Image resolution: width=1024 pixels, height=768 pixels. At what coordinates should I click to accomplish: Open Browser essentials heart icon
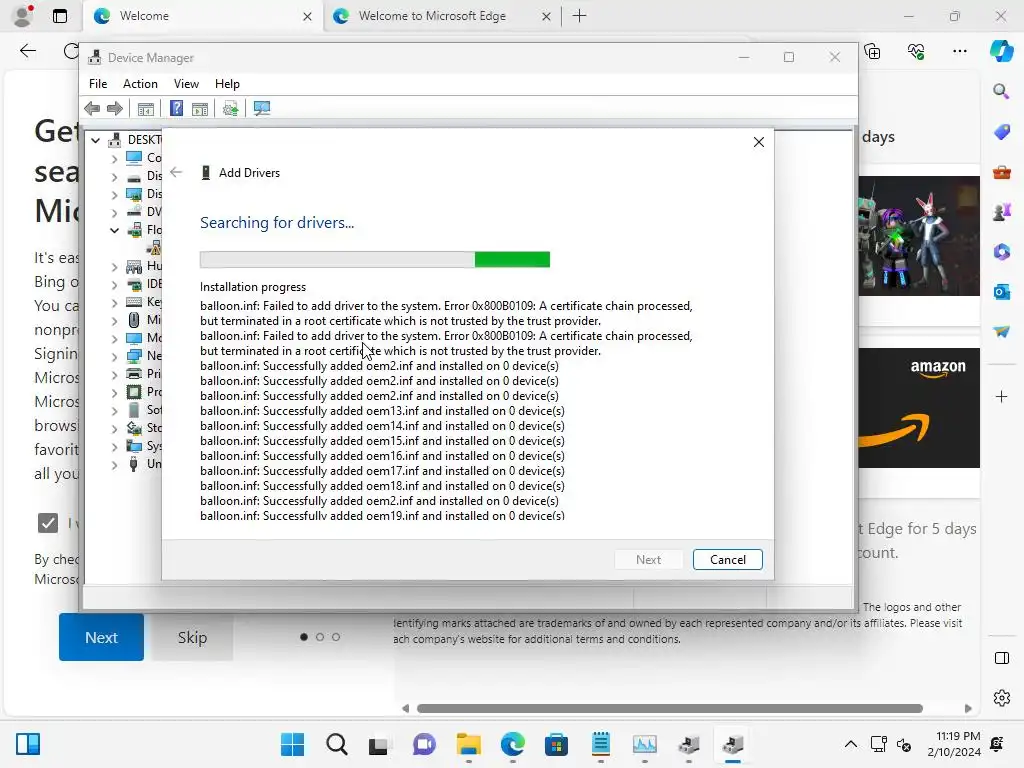tap(916, 51)
